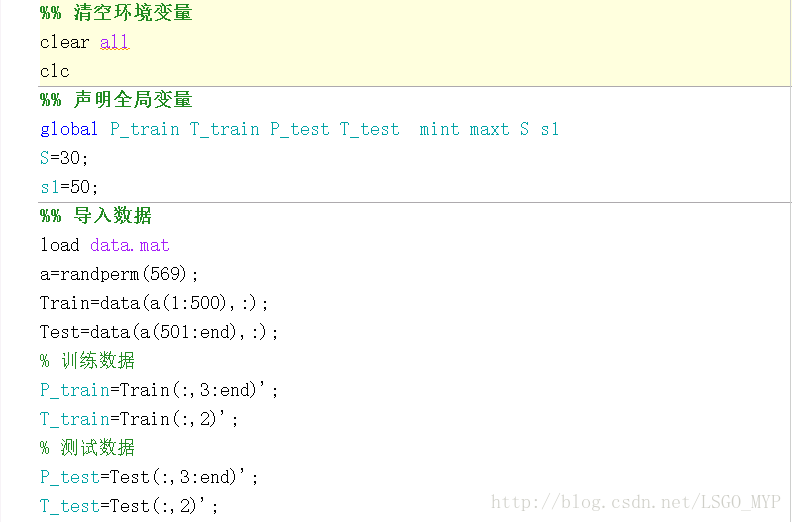
Task: Click the 导入数据 section heading
Action: coord(96,216)
